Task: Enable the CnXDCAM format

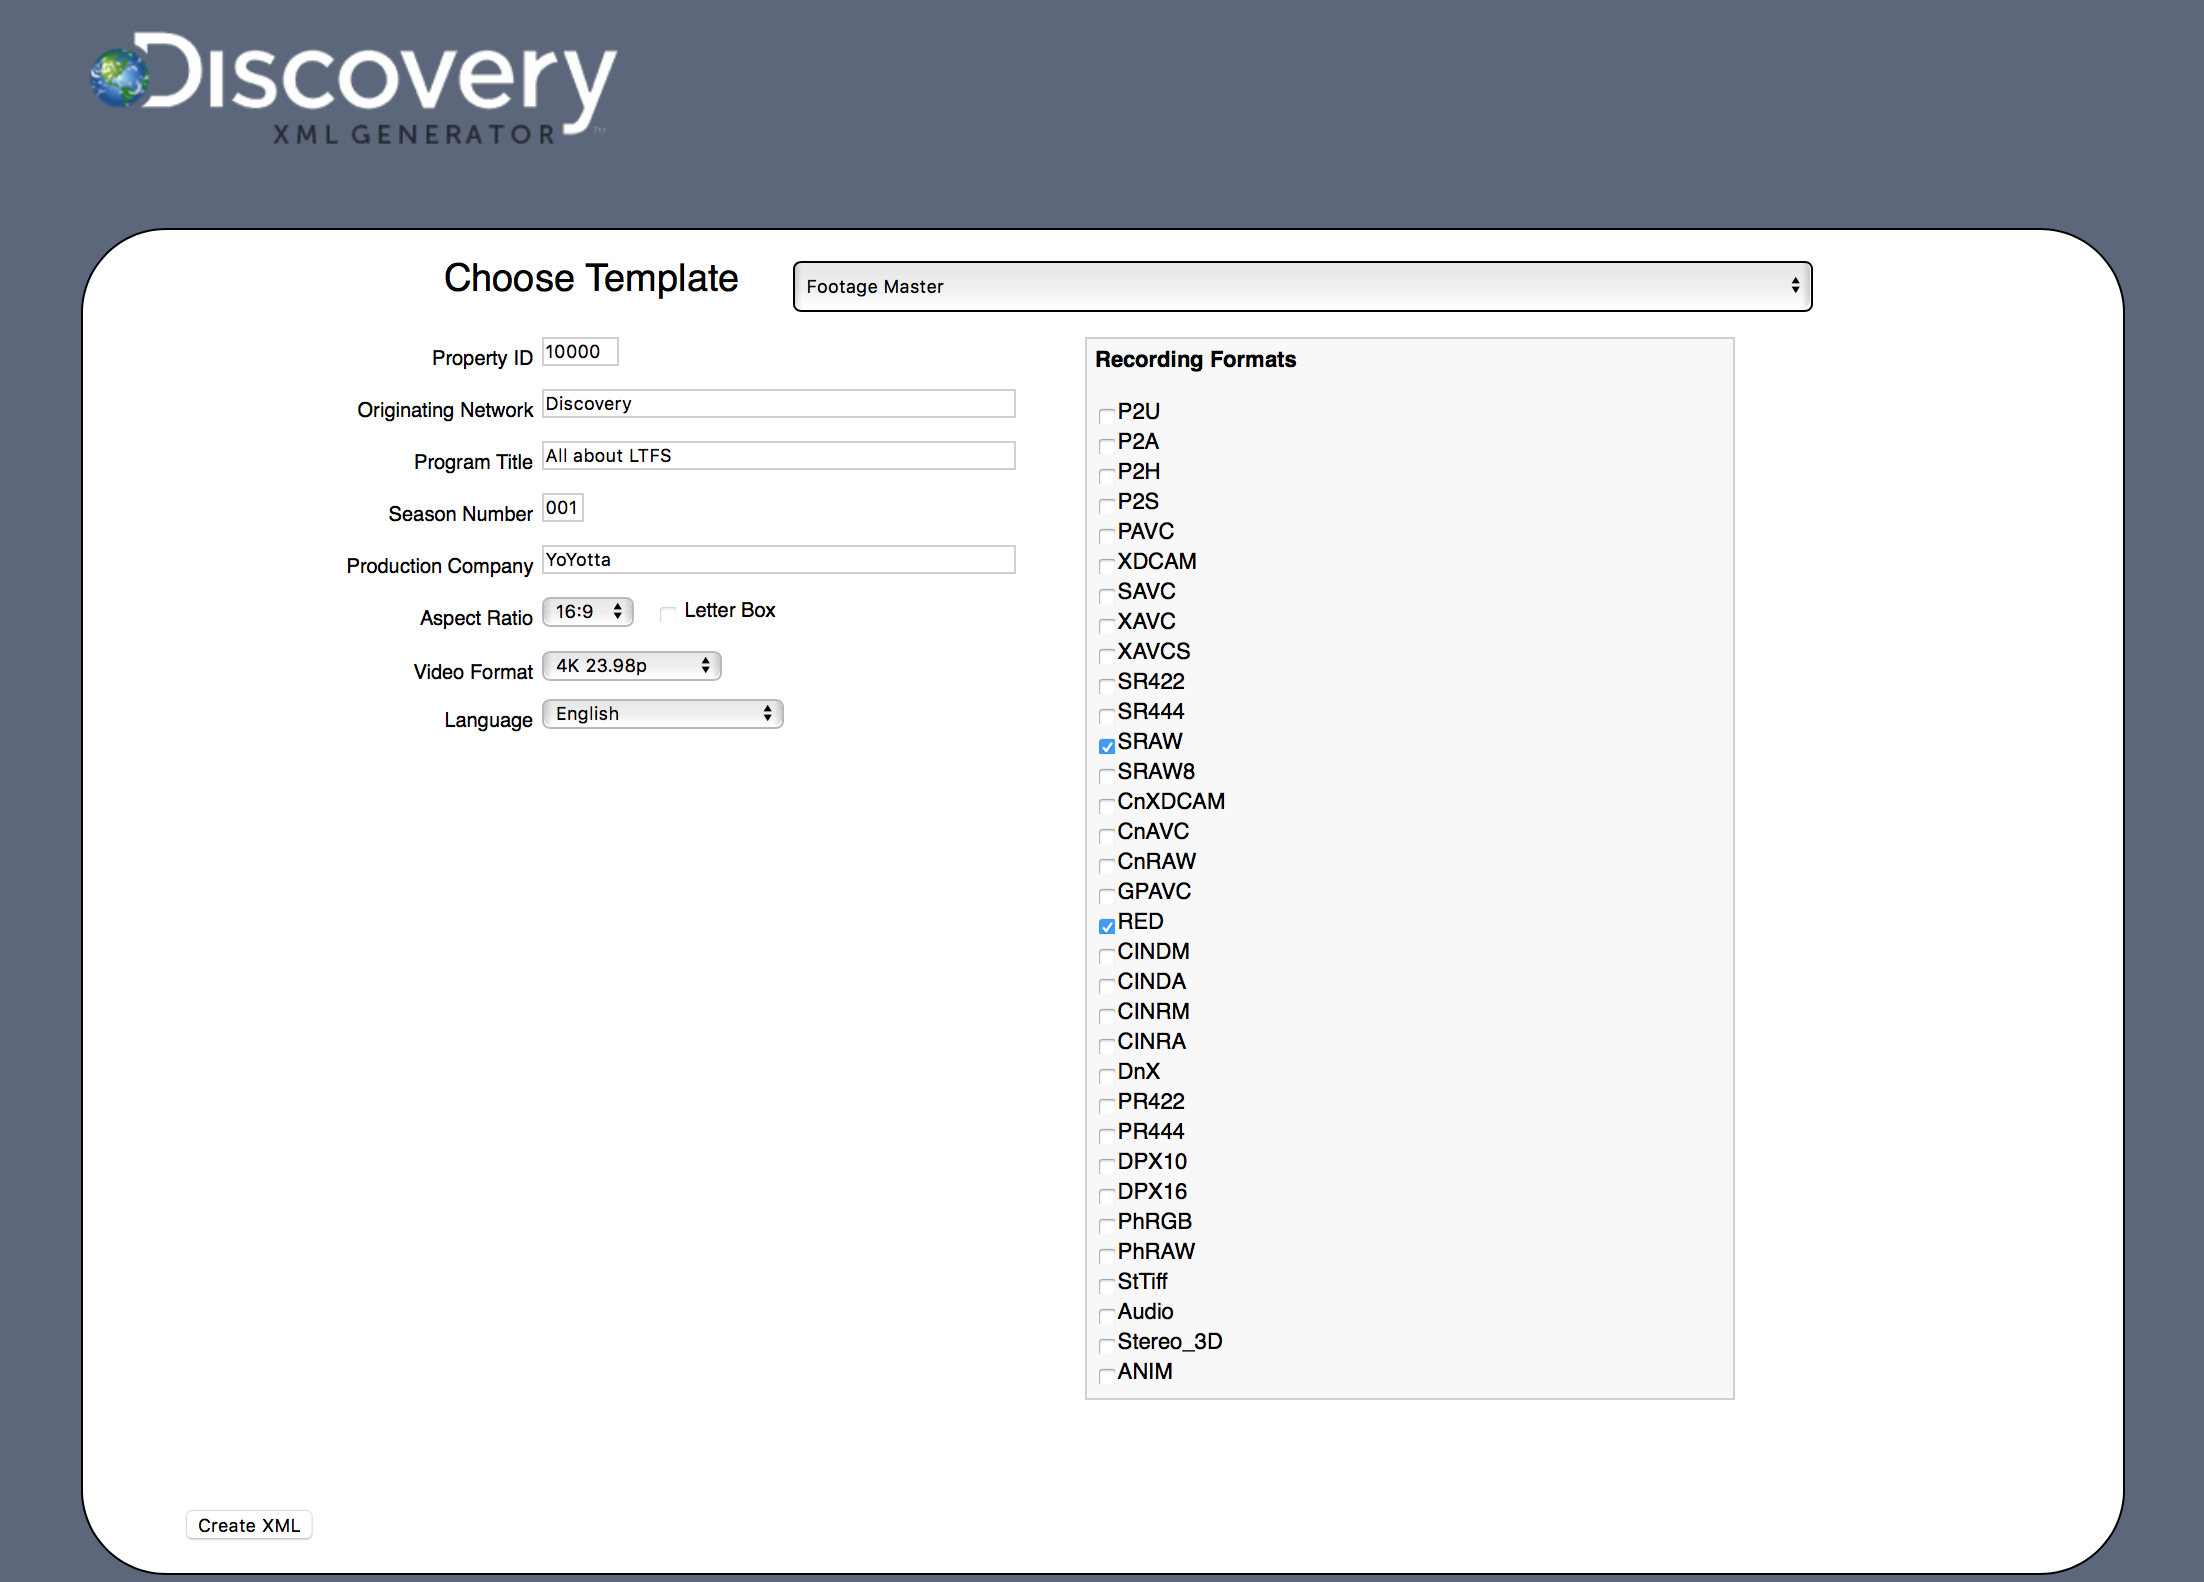Action: click(x=1107, y=805)
